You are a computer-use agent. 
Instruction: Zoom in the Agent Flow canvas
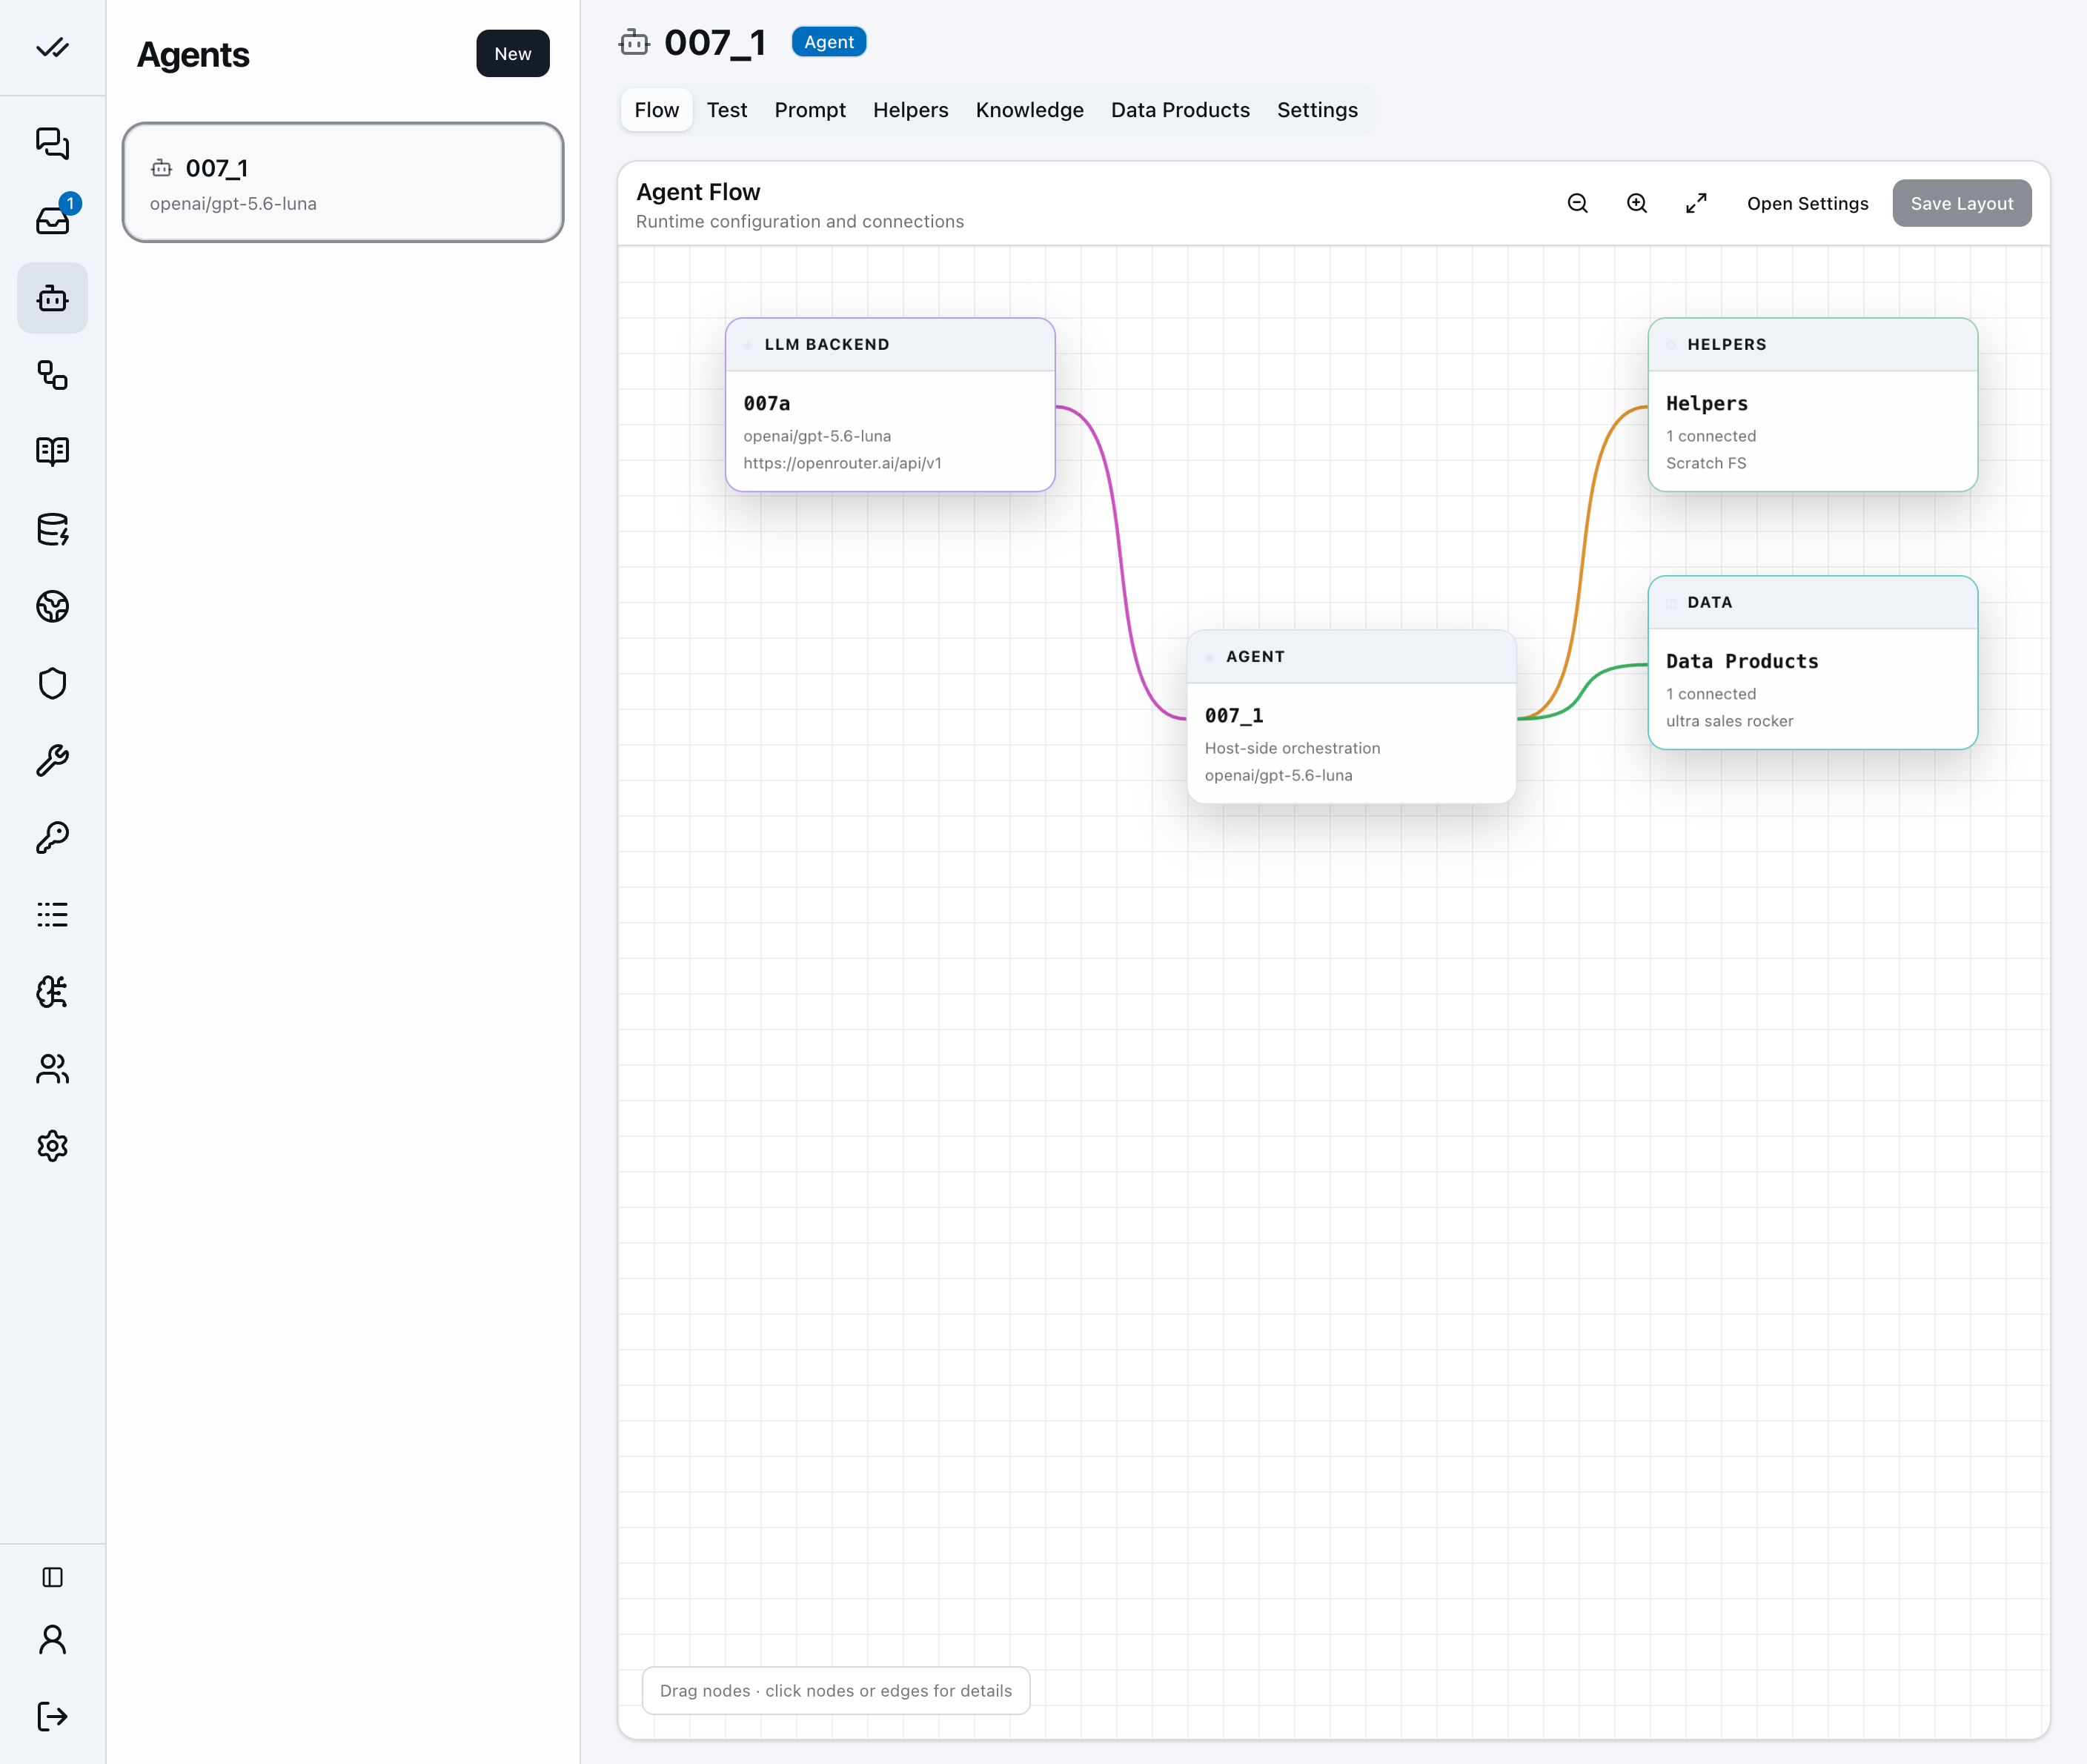point(1637,203)
